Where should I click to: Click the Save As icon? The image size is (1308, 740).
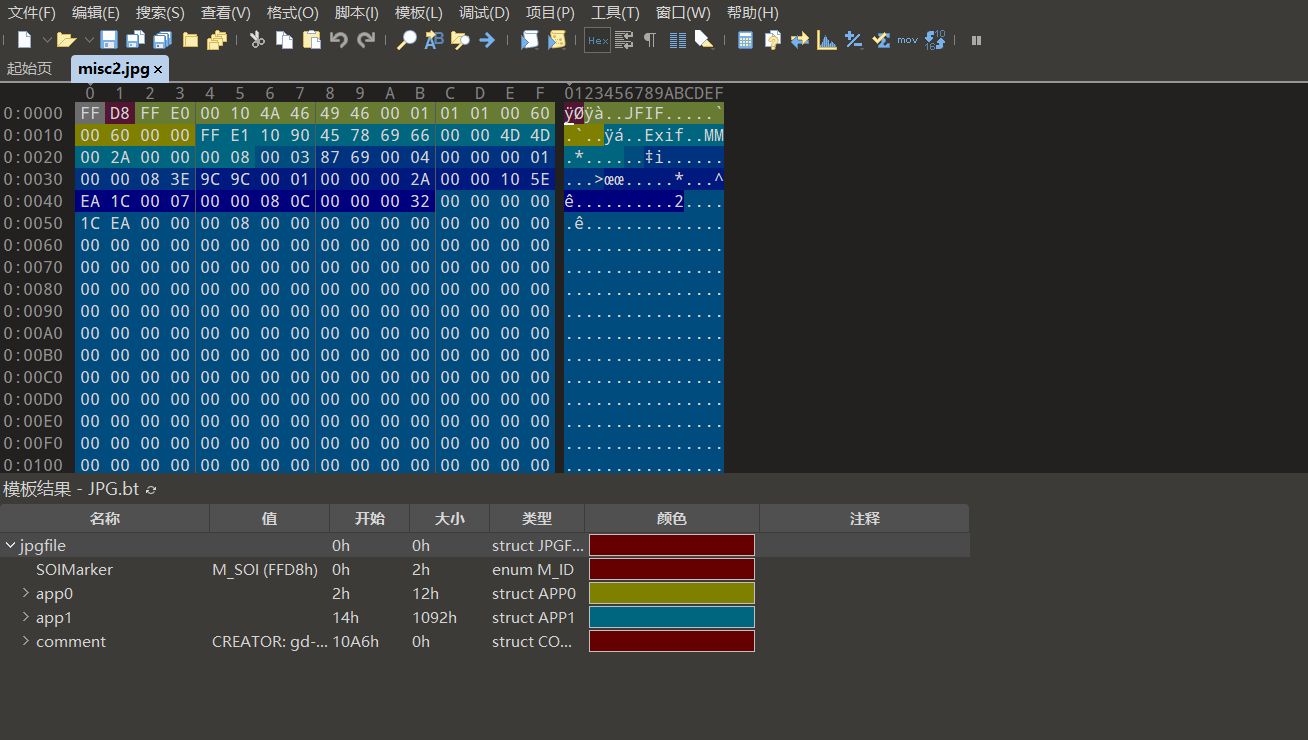point(135,40)
